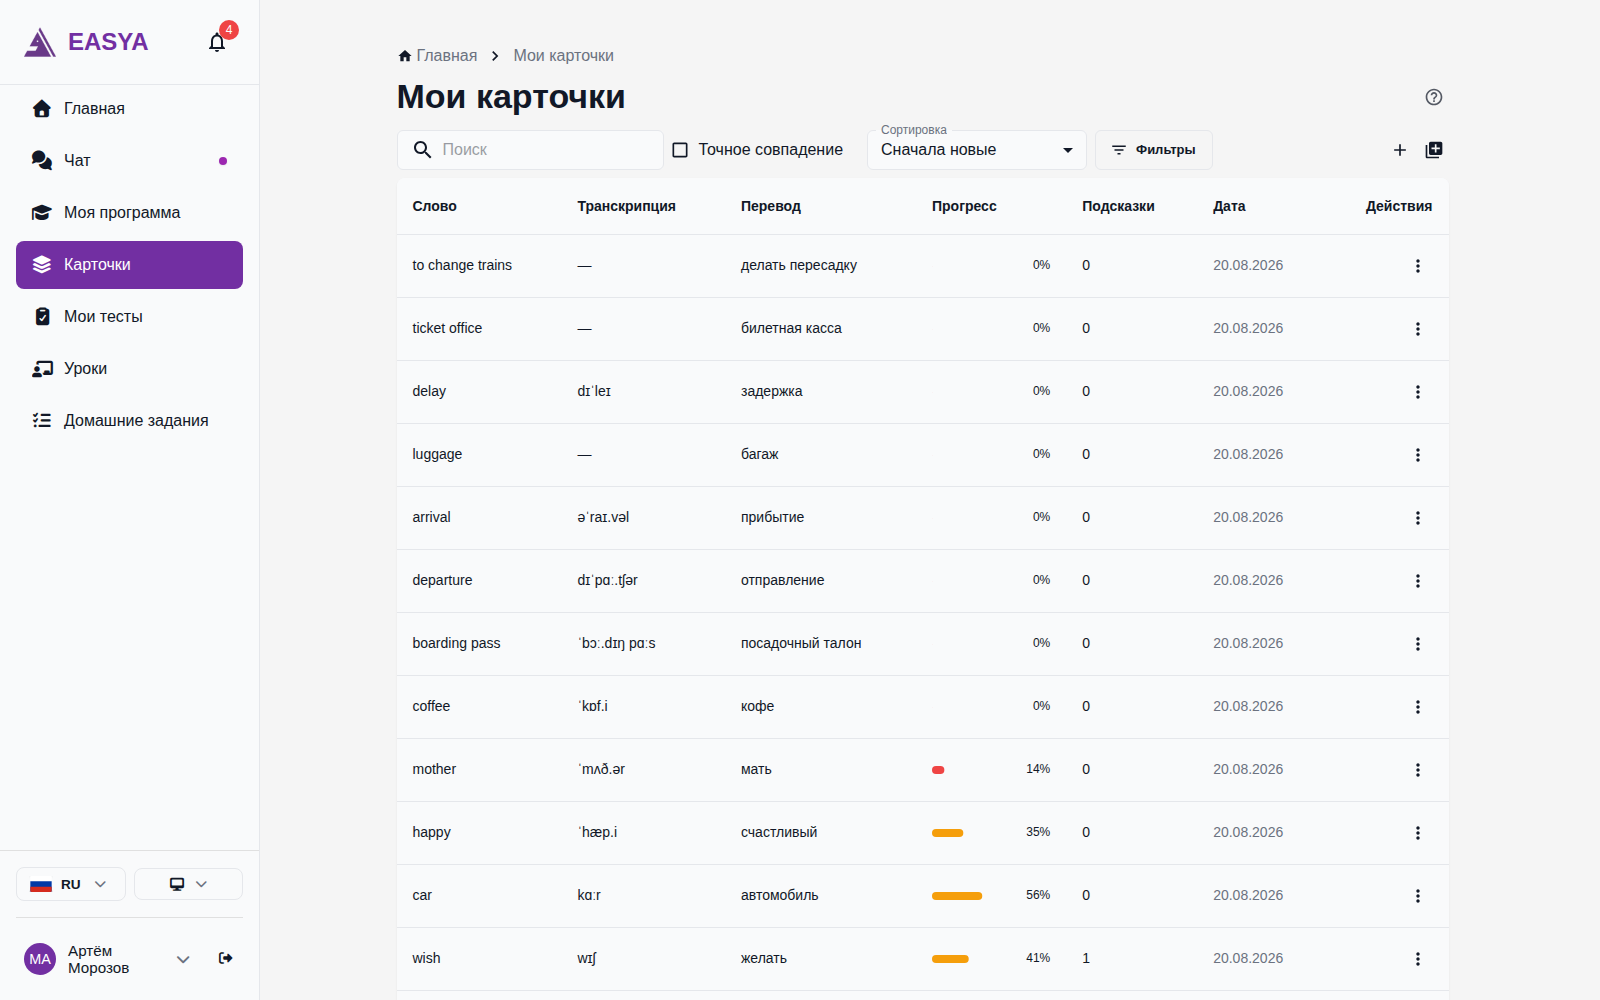Open actions menu for 'departure' row

1417,581
